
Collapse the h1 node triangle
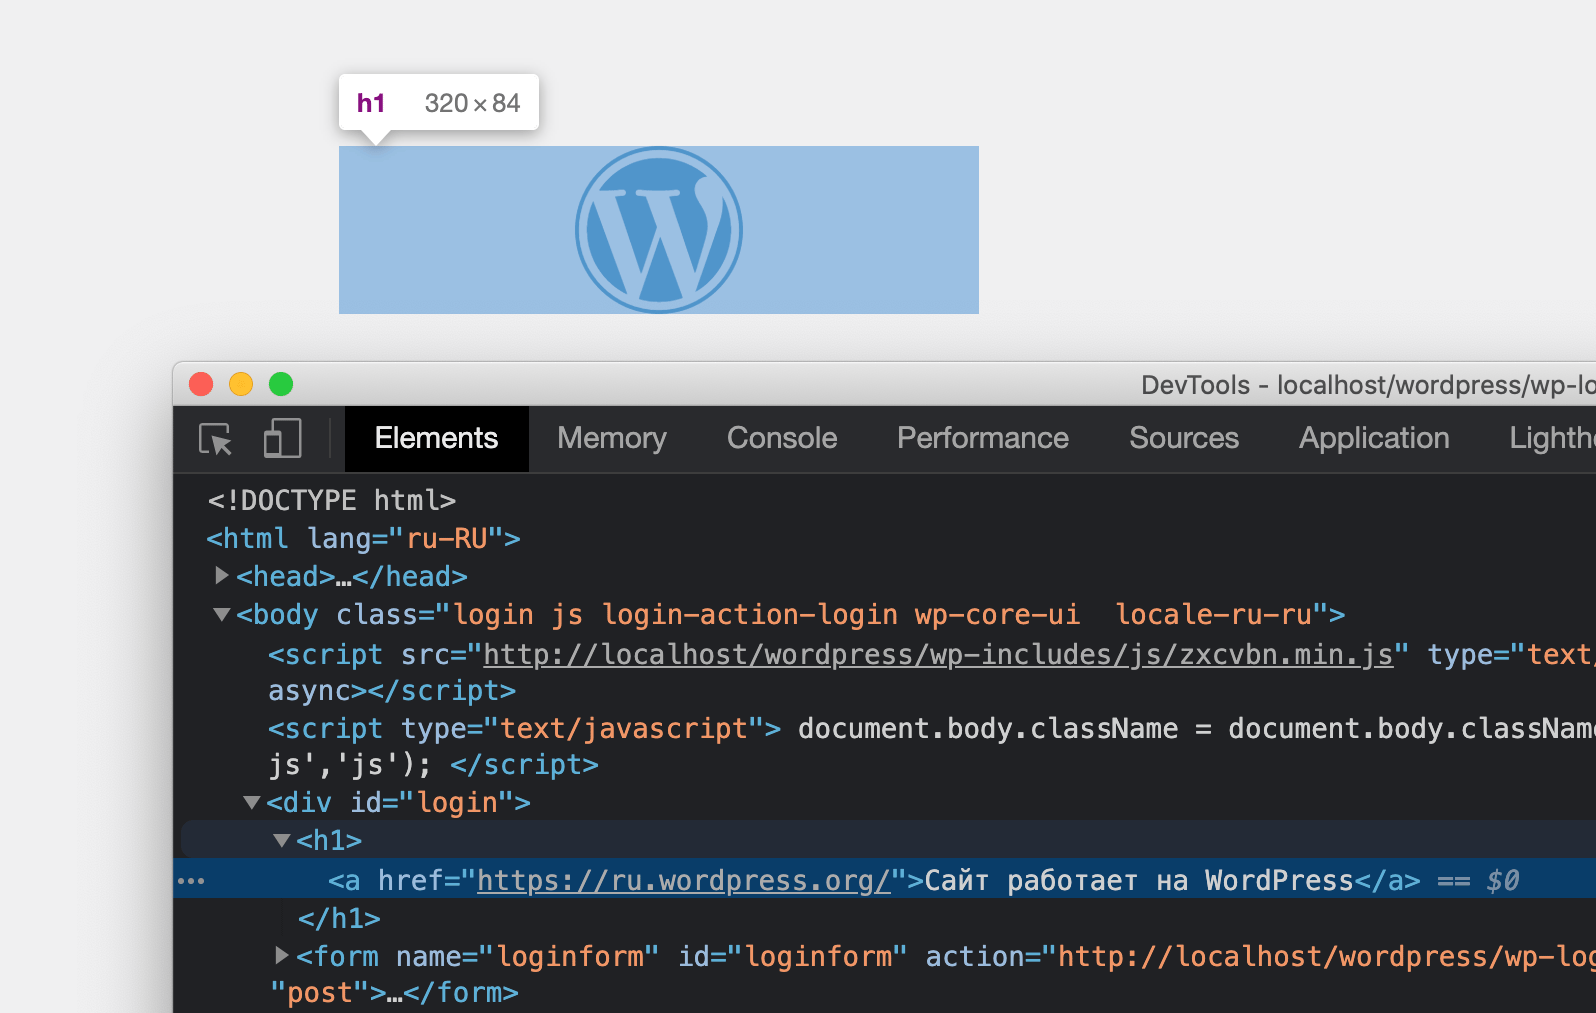[x=282, y=841]
